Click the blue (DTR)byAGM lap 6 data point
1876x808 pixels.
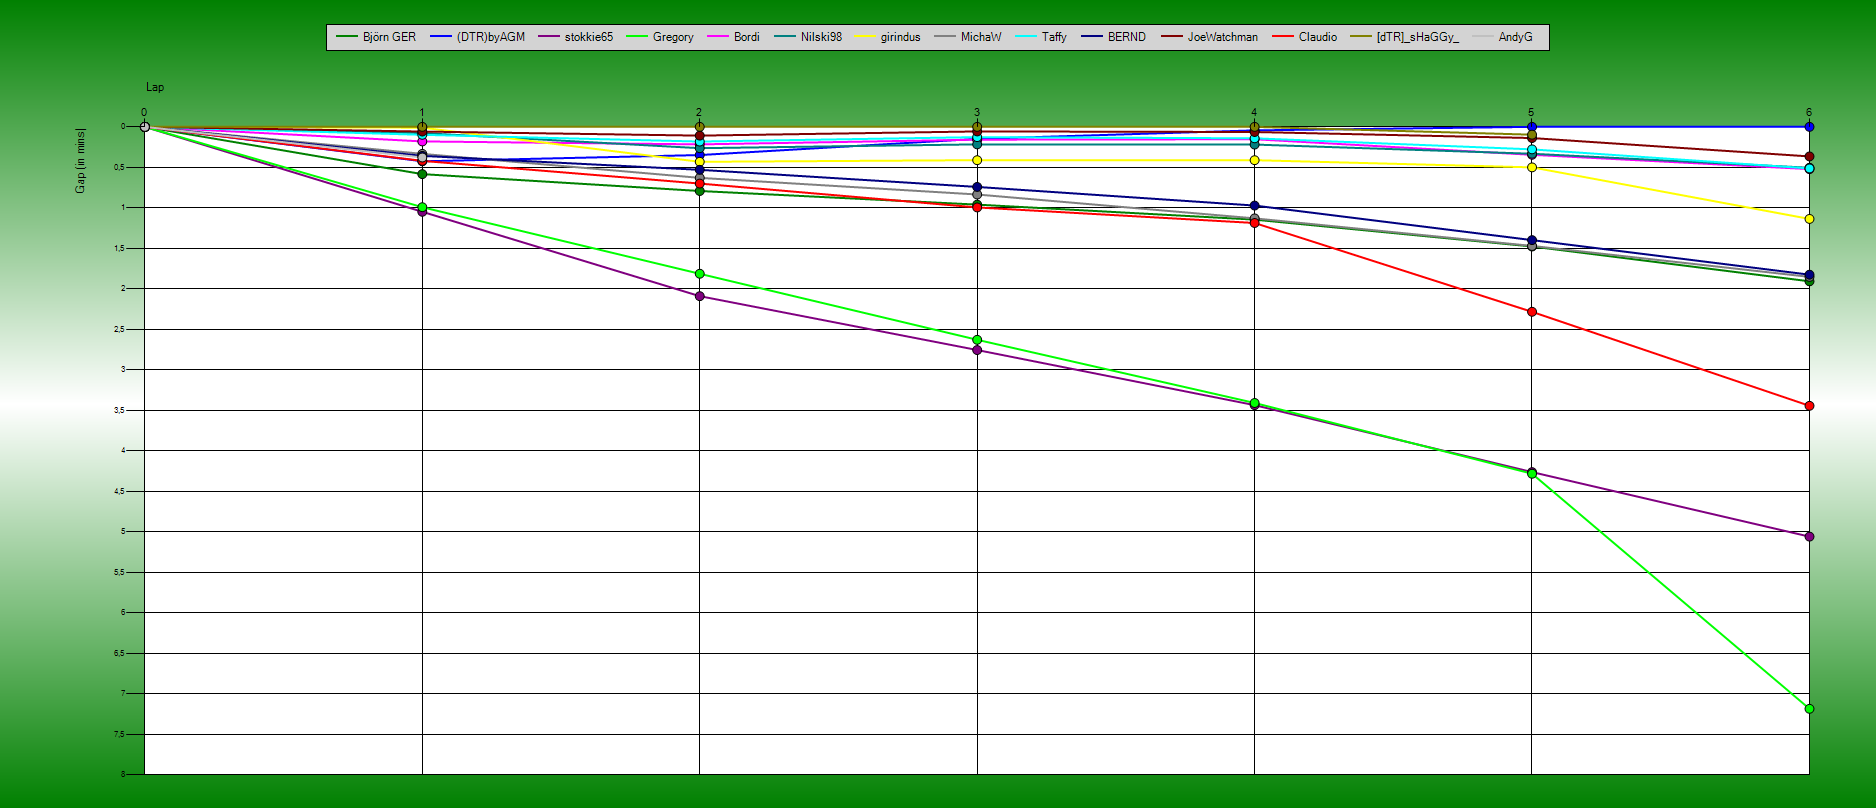click(x=1809, y=127)
